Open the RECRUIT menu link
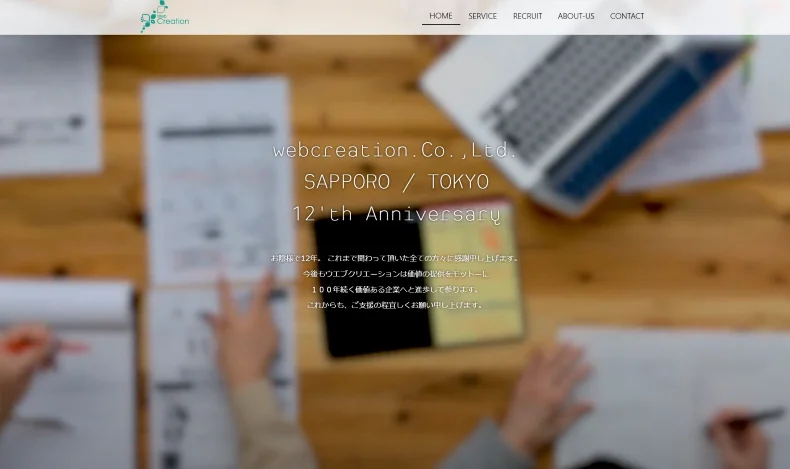This screenshot has height=469, width=790. (528, 16)
